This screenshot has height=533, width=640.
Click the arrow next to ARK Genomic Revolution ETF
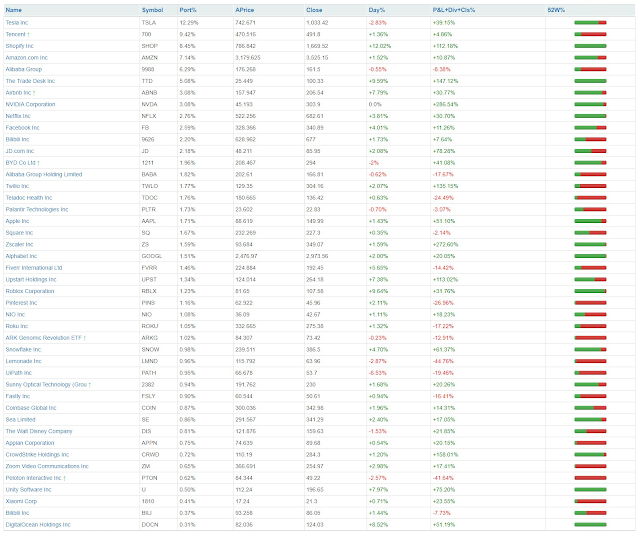84,338
